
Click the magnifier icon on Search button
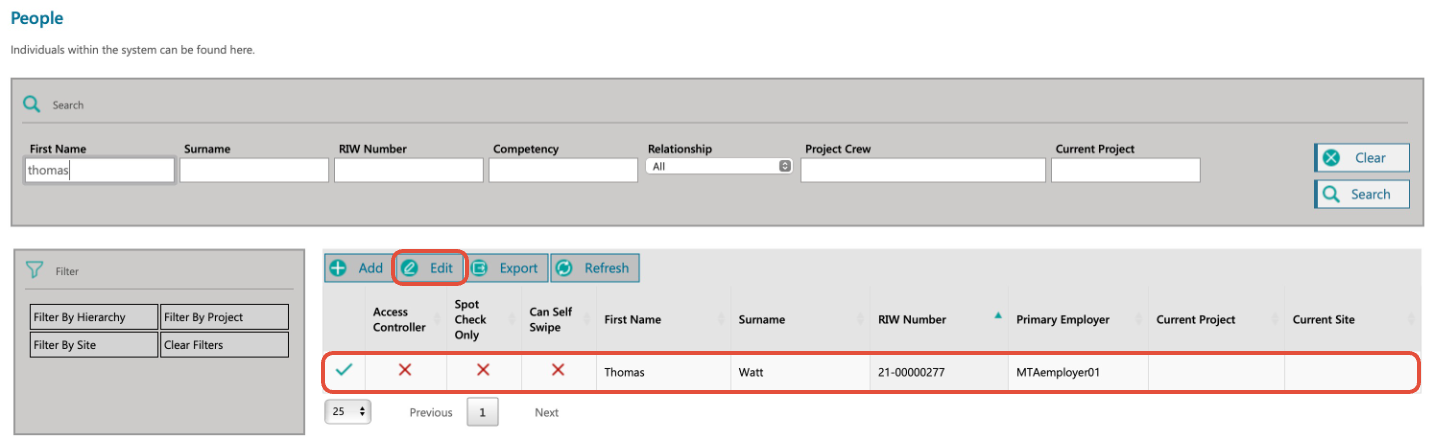pyautogui.click(x=1331, y=194)
